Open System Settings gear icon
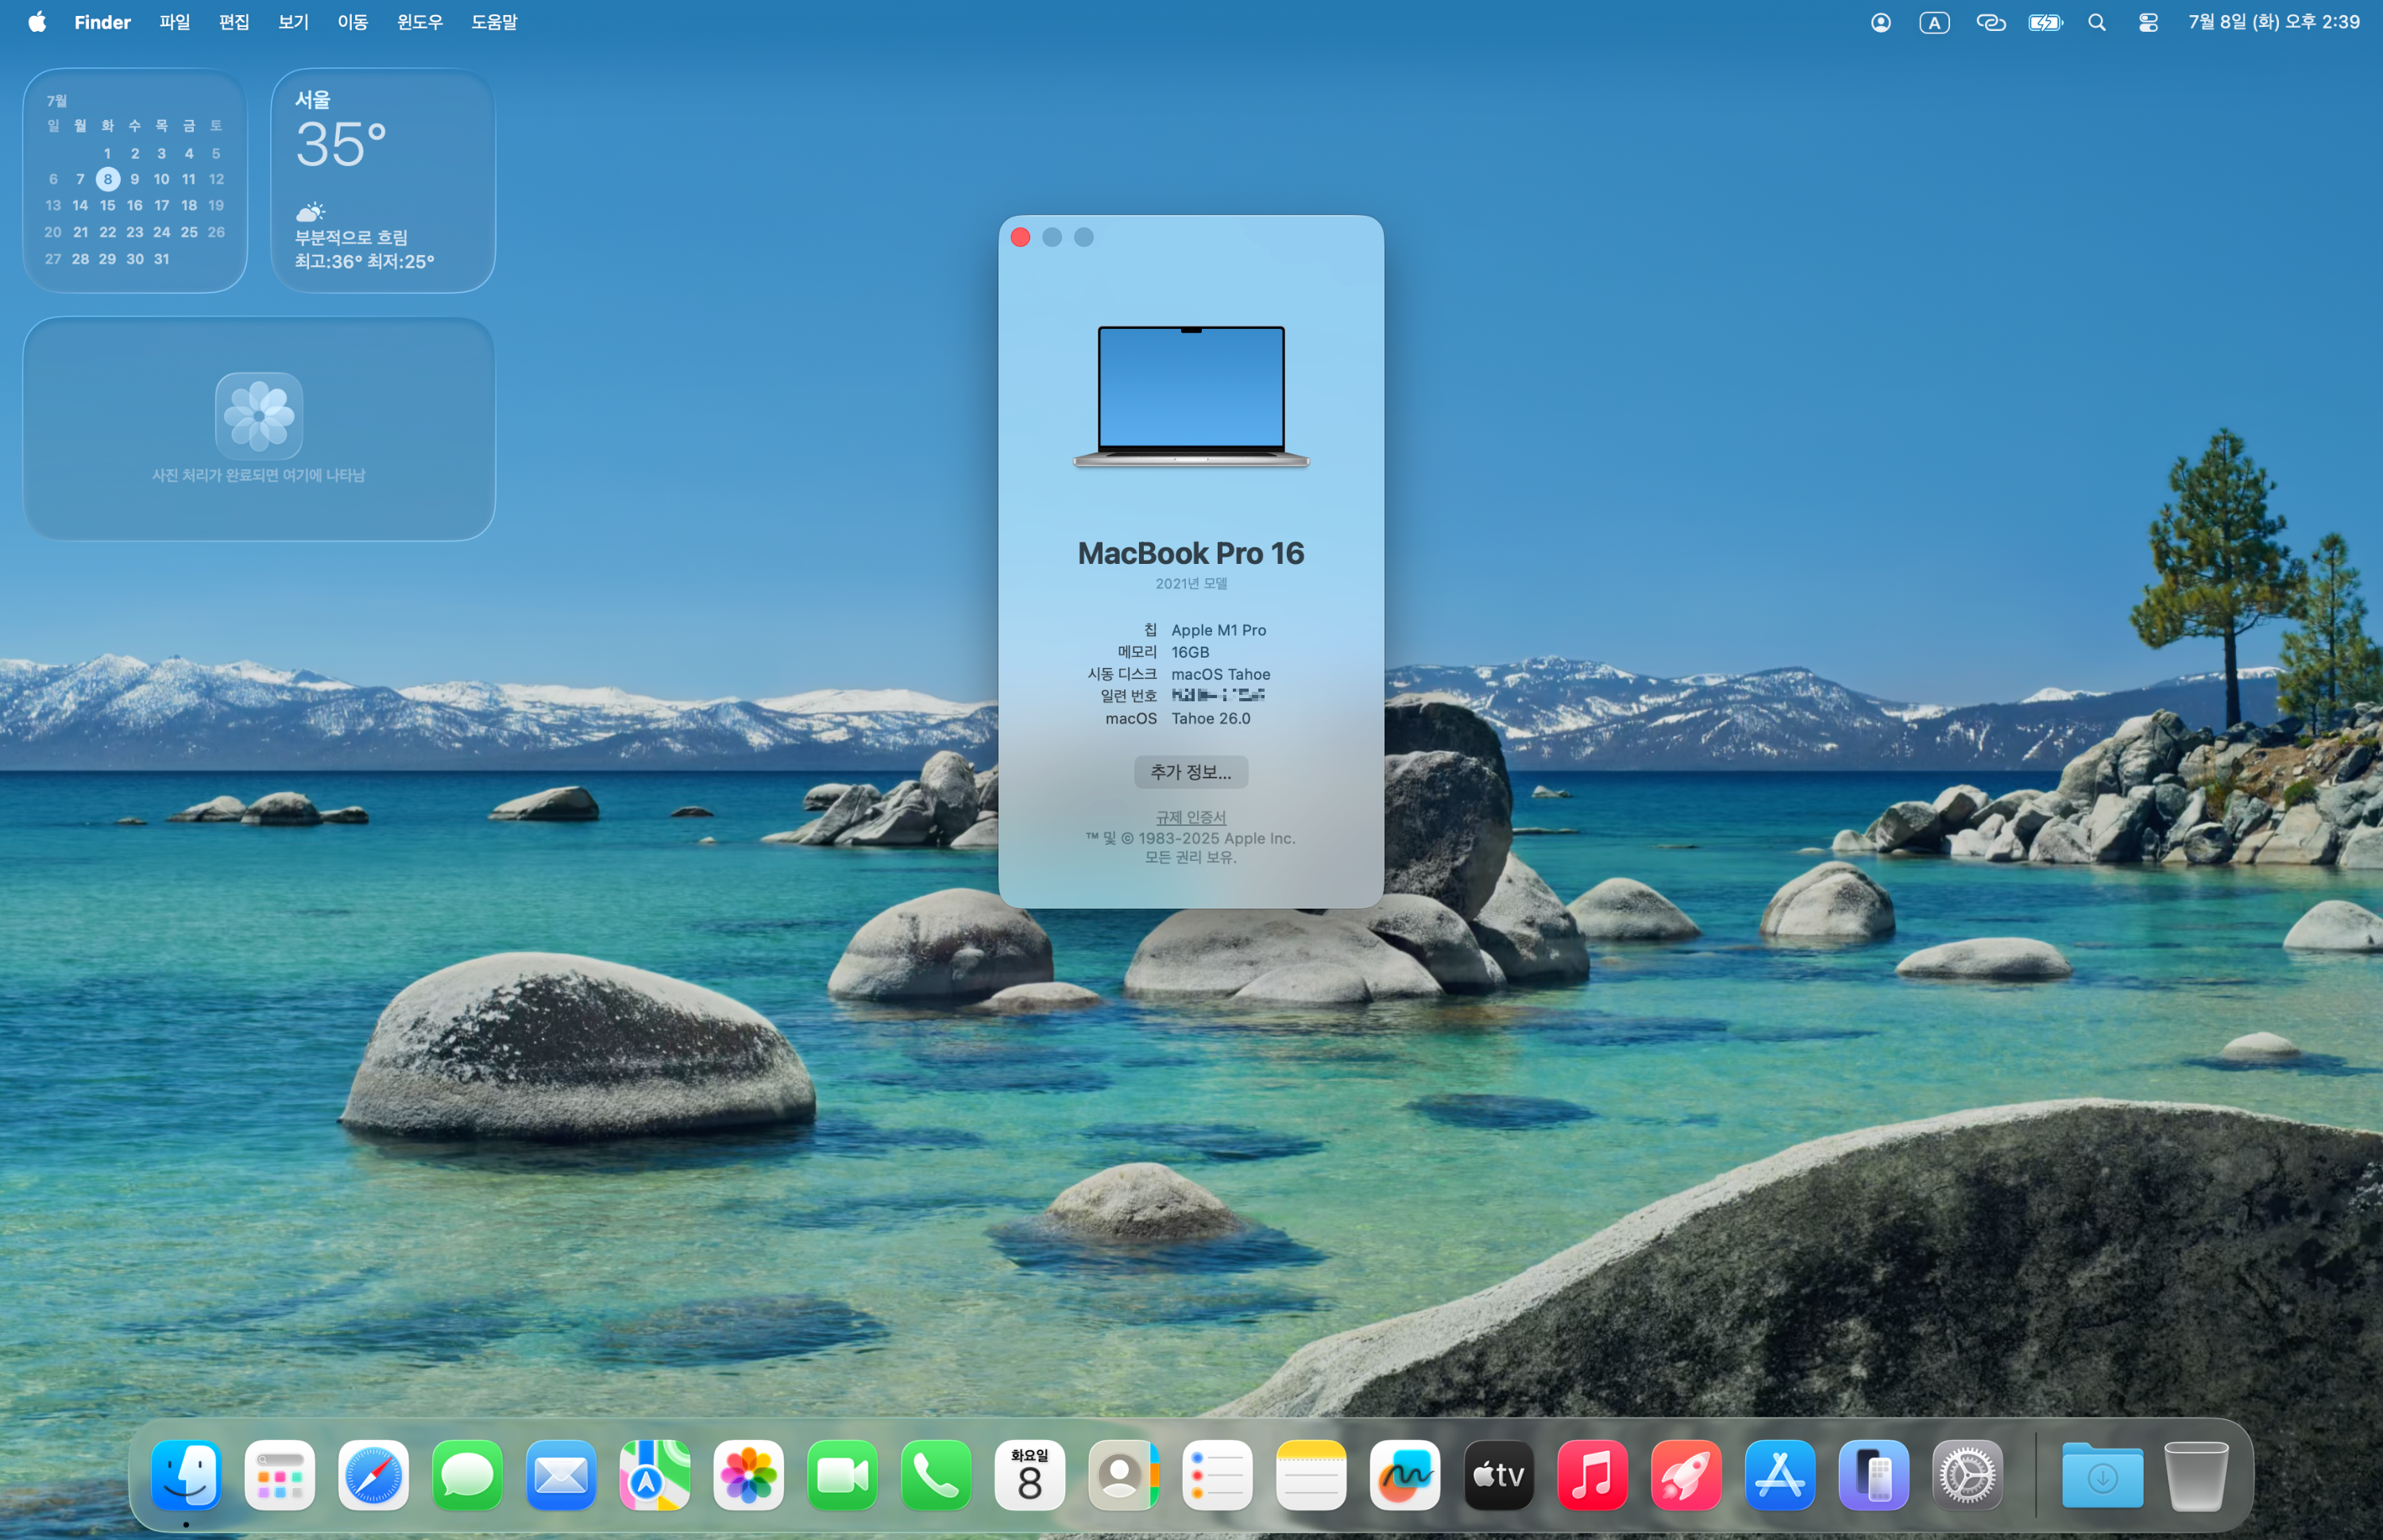The height and width of the screenshot is (1540, 2383). [x=1967, y=1475]
